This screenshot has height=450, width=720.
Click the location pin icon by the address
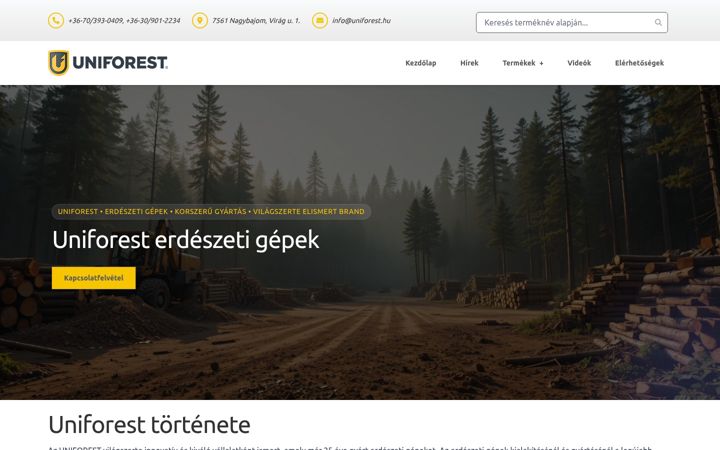[x=200, y=21]
